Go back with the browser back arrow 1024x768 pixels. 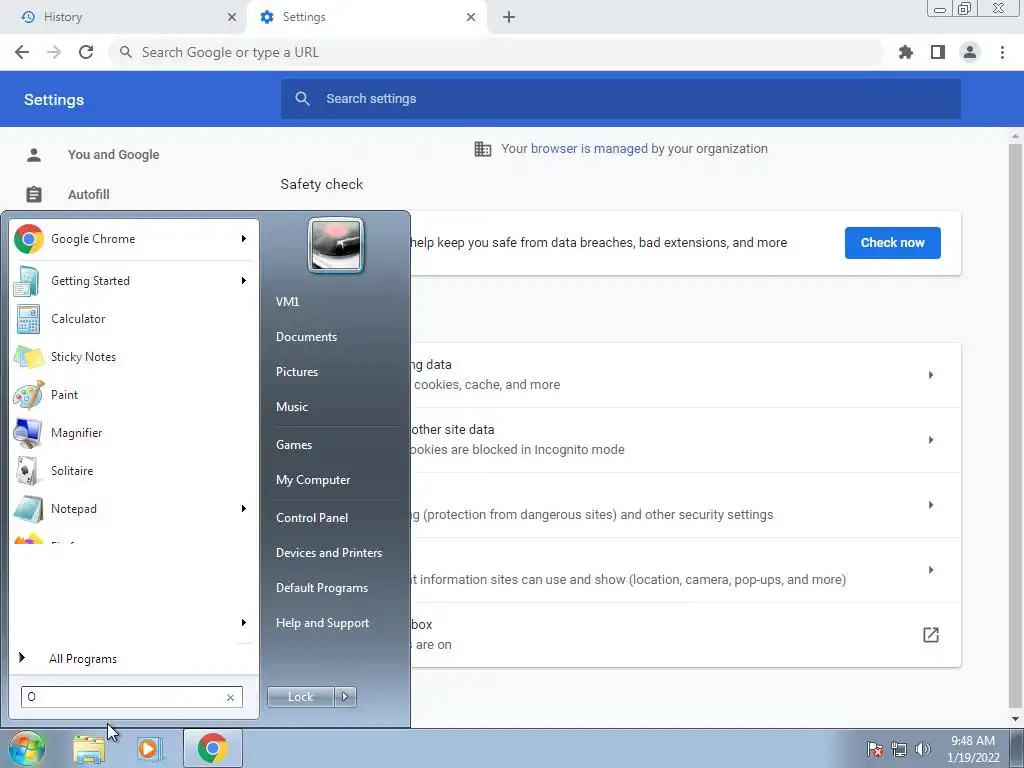pos(22,52)
